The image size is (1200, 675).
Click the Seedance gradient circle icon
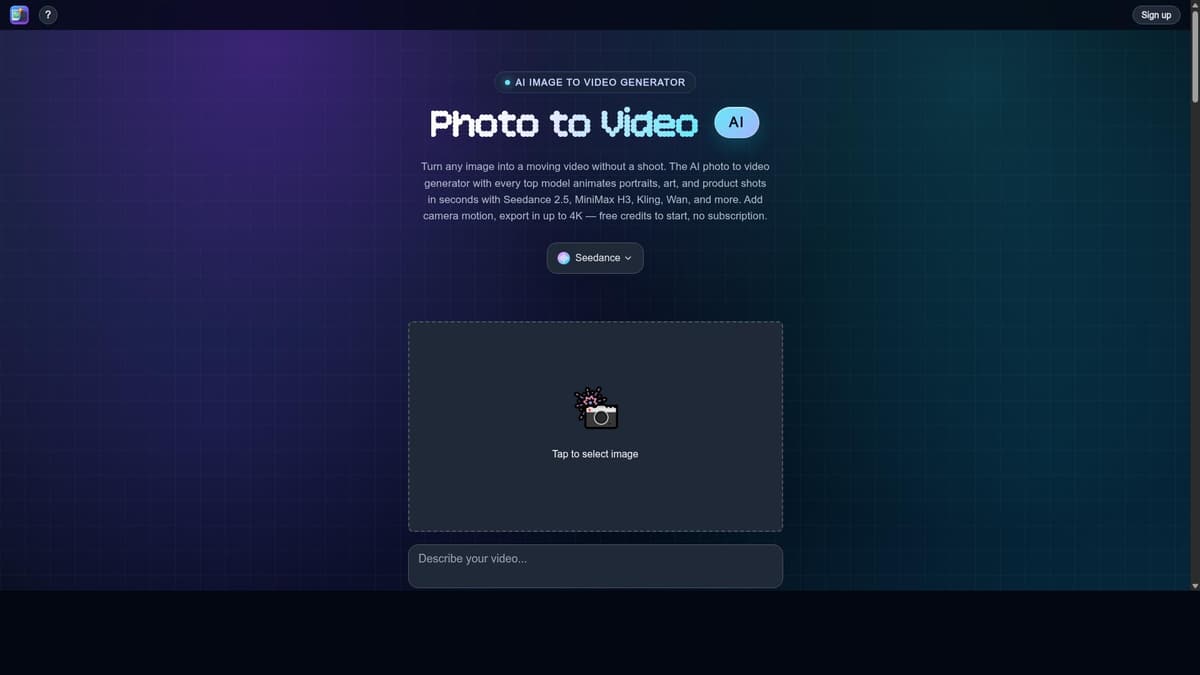[564, 258]
